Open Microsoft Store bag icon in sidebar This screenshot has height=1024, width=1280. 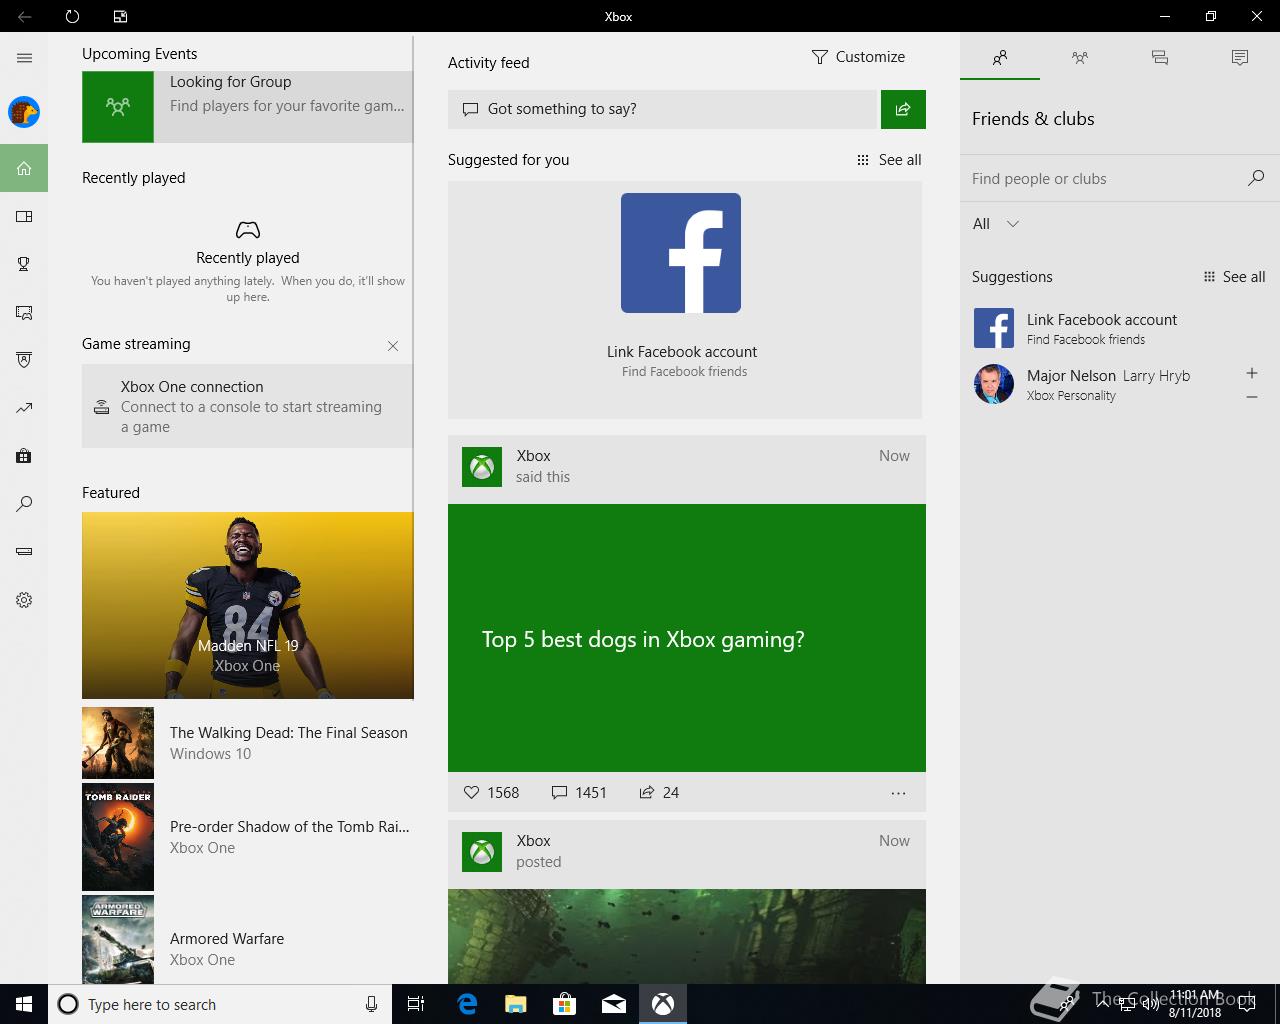pos(24,456)
